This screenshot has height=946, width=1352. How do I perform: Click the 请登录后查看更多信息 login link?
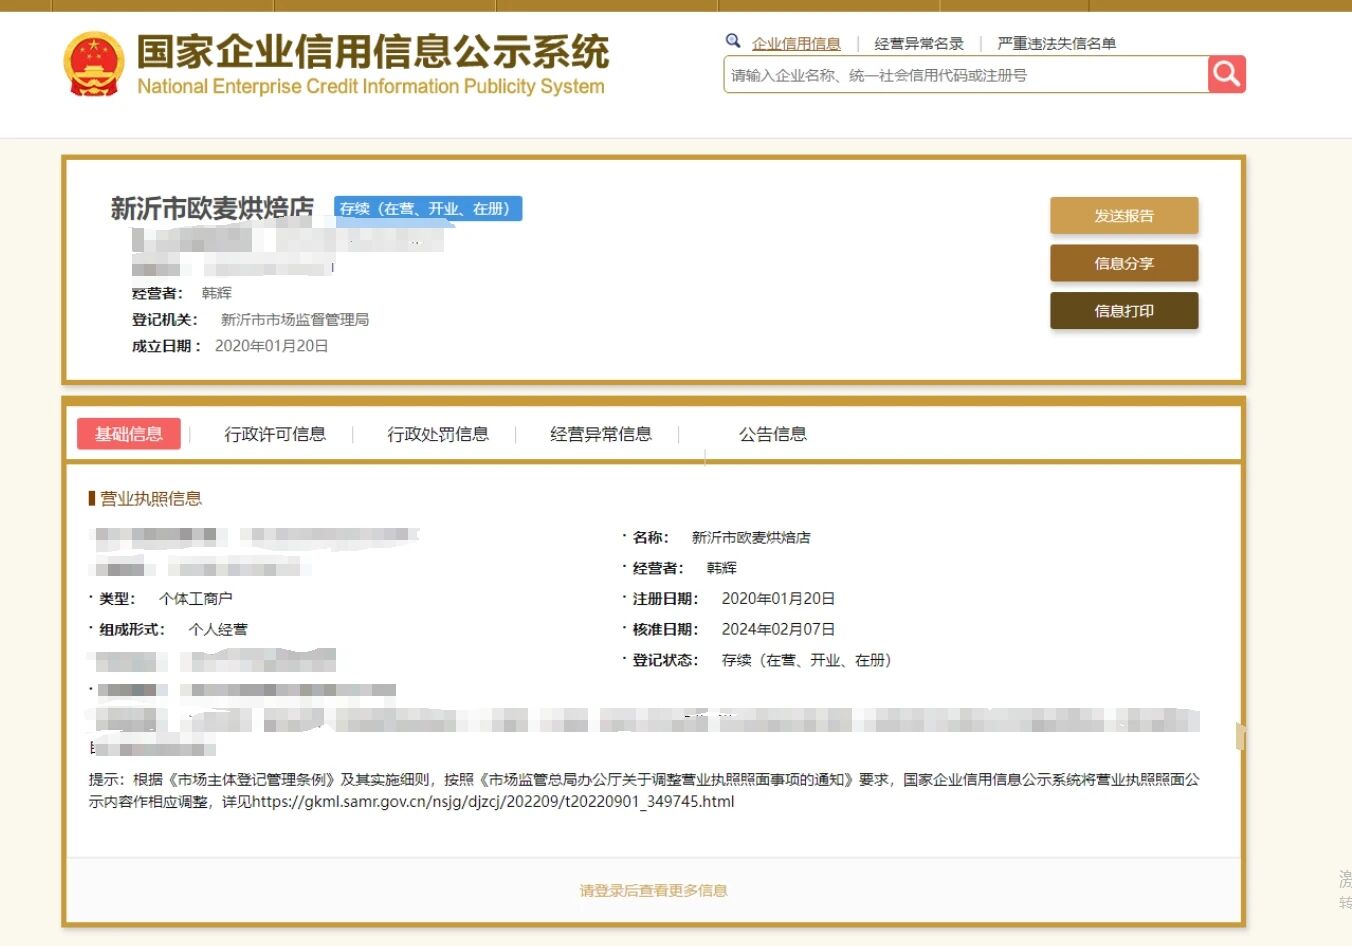click(x=654, y=890)
